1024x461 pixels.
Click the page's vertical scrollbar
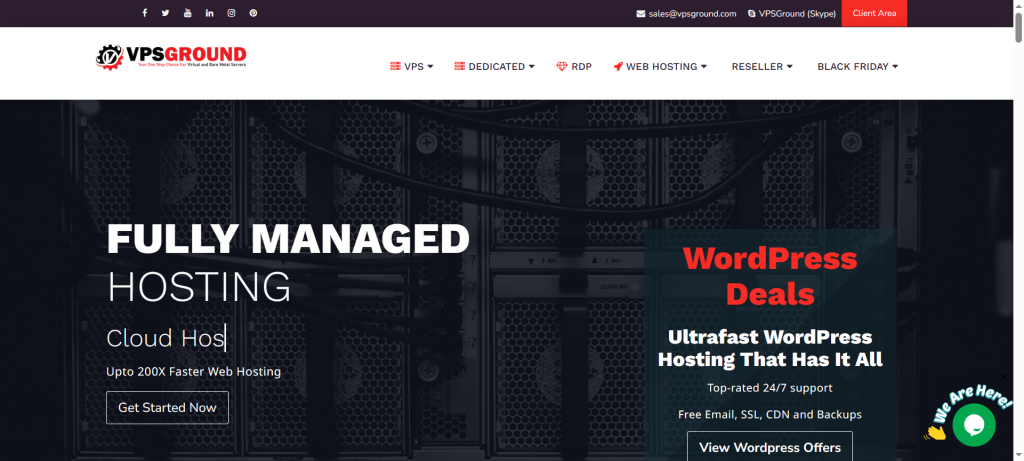tap(1016, 200)
